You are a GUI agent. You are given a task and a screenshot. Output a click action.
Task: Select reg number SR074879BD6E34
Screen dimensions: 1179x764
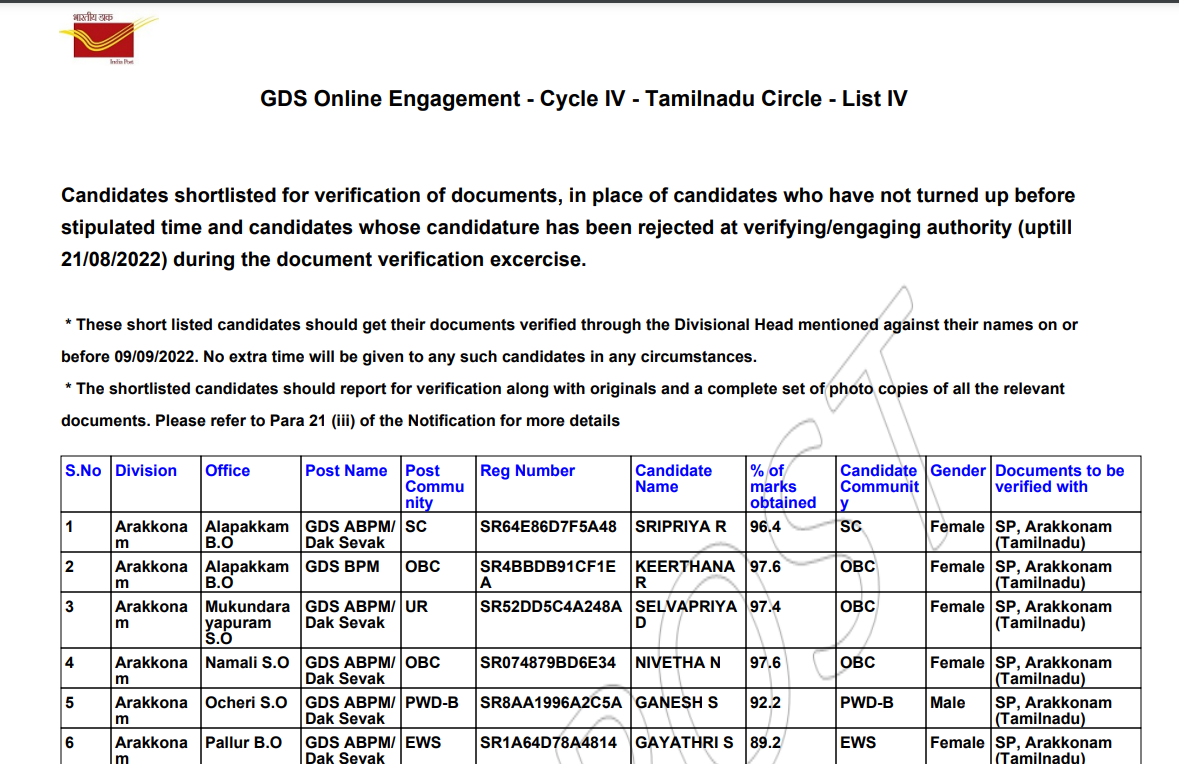[548, 663]
